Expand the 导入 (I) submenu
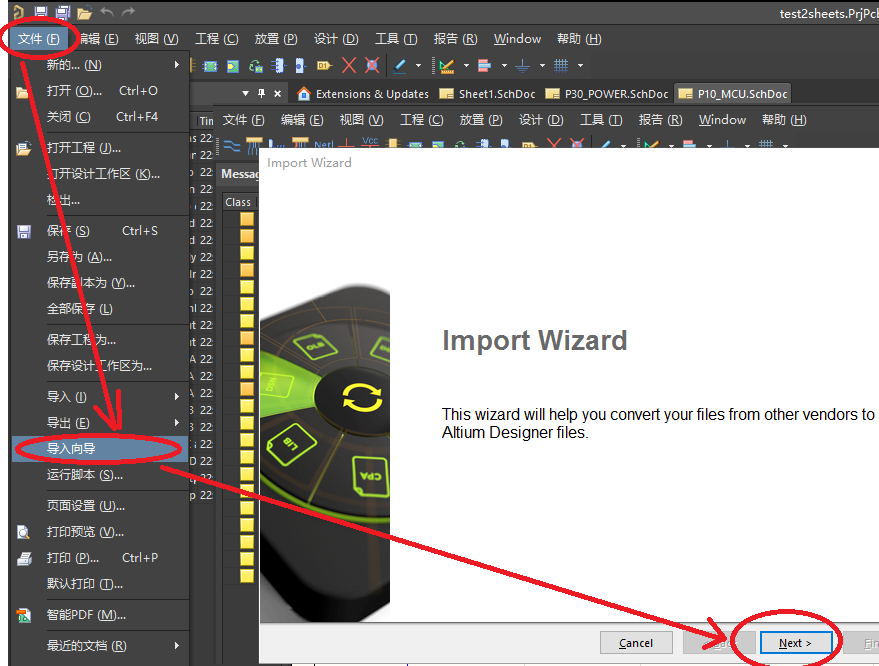Screen dimensions: 879x666 pyautogui.click(x=101, y=397)
